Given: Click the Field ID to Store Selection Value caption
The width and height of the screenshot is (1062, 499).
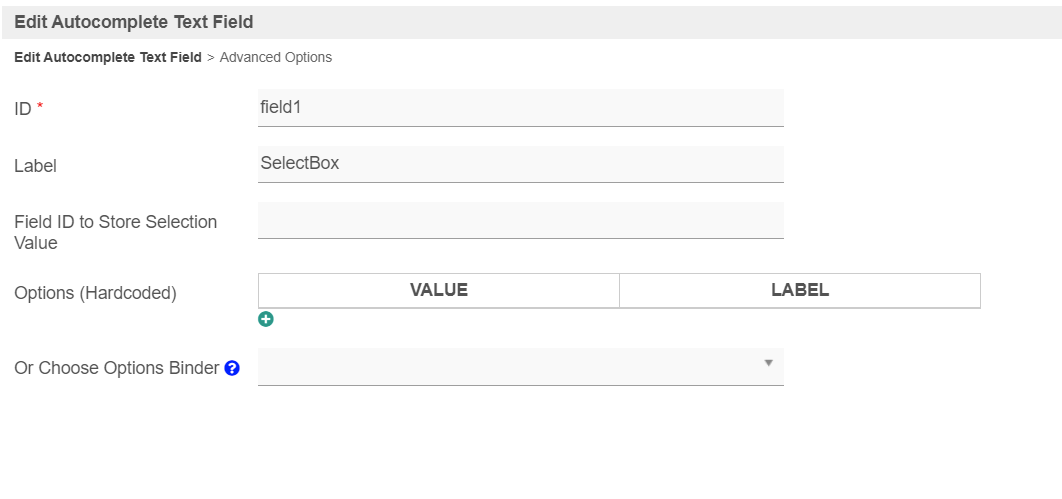Looking at the screenshot, I should click(115, 232).
